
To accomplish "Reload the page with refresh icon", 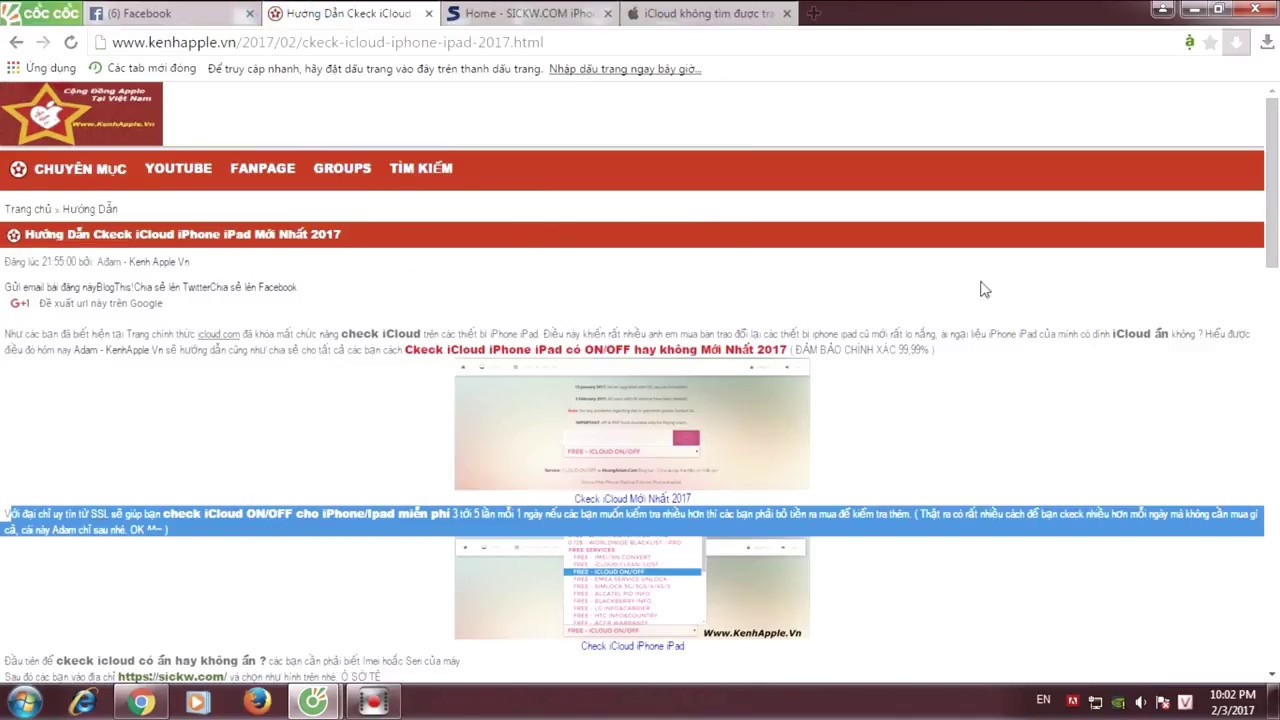I will click(x=70, y=42).
